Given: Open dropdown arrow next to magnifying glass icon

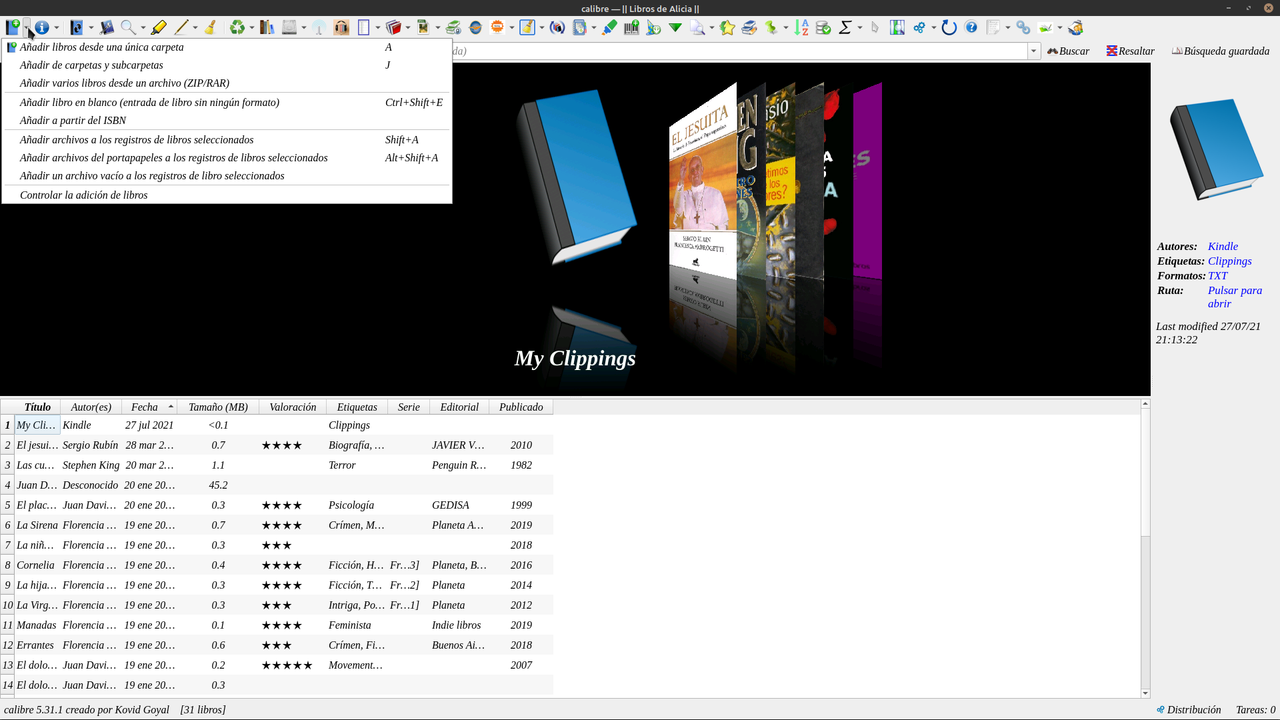Looking at the screenshot, I should click(143, 27).
